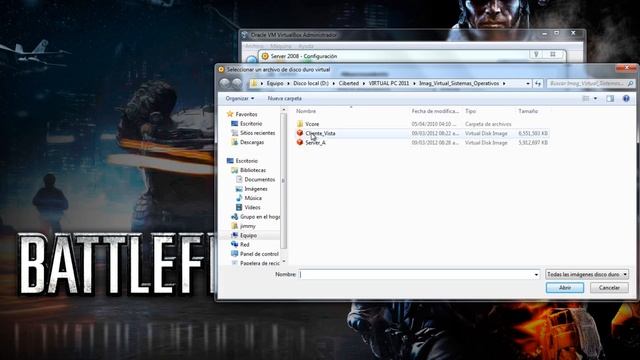Screen dimensions: 640x360
Task: Click the Favoritos star icon
Action: pyautogui.click(x=230, y=114)
